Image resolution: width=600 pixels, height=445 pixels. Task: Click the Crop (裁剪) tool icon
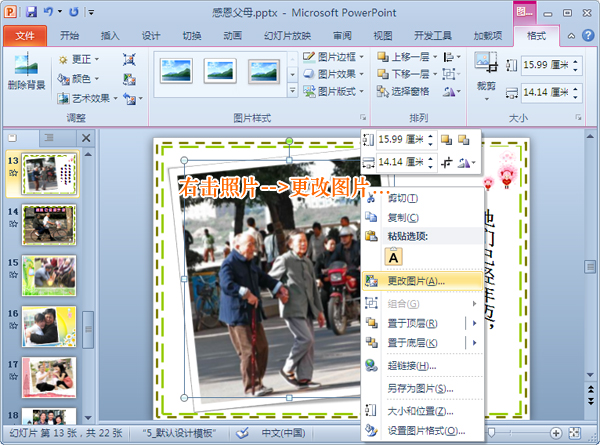[486, 62]
